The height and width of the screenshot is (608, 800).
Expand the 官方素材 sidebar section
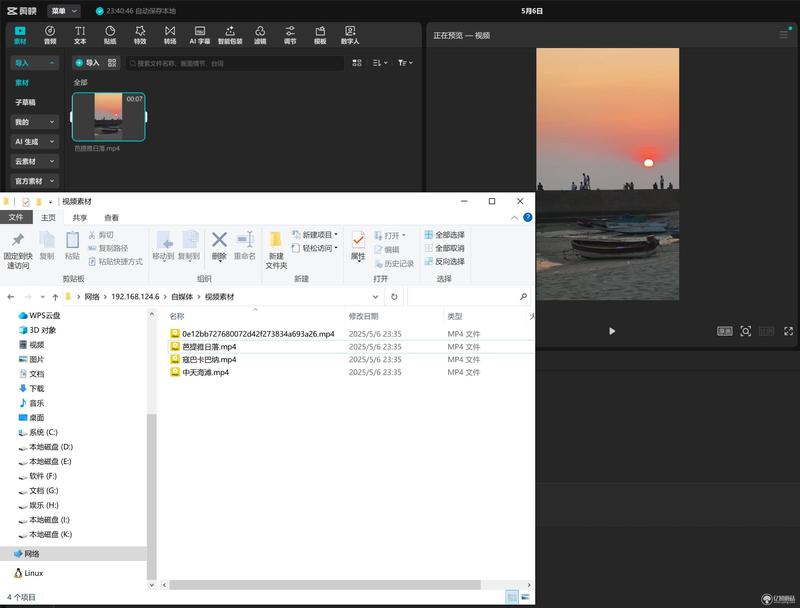34,181
